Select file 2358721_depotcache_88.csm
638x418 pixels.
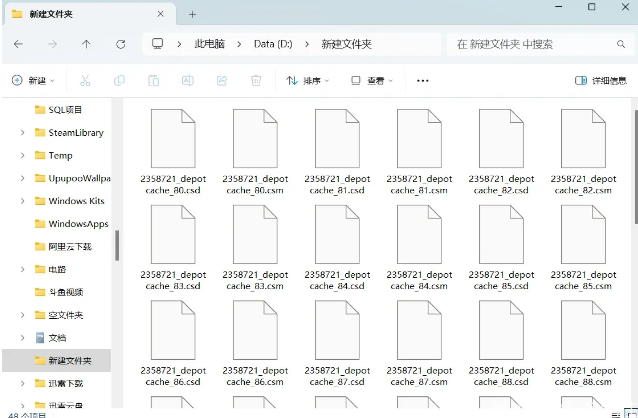(x=583, y=344)
